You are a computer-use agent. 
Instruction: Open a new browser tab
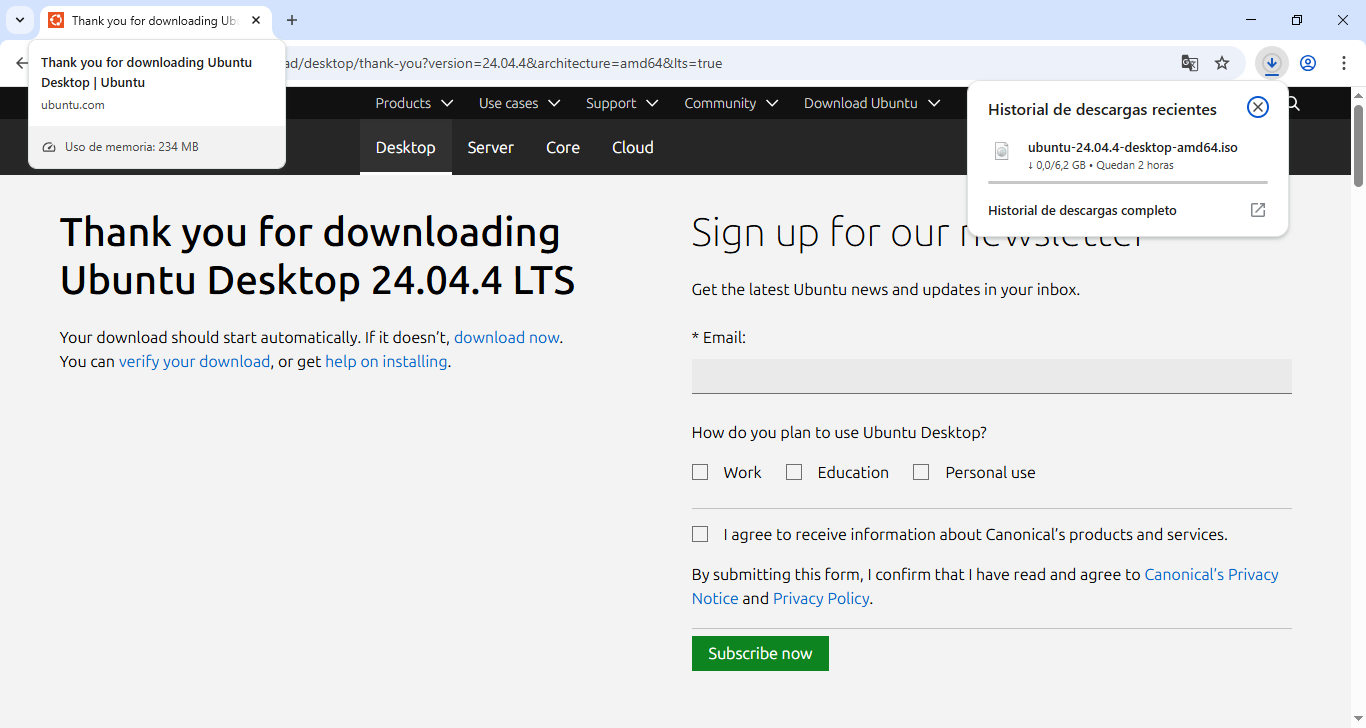point(292,20)
